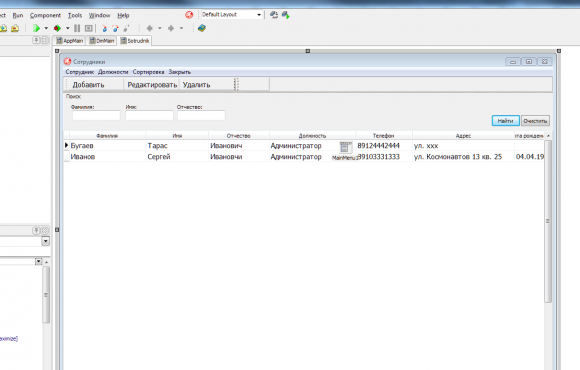Click the Добавить button
This screenshot has width=580, height=370.
88,85
